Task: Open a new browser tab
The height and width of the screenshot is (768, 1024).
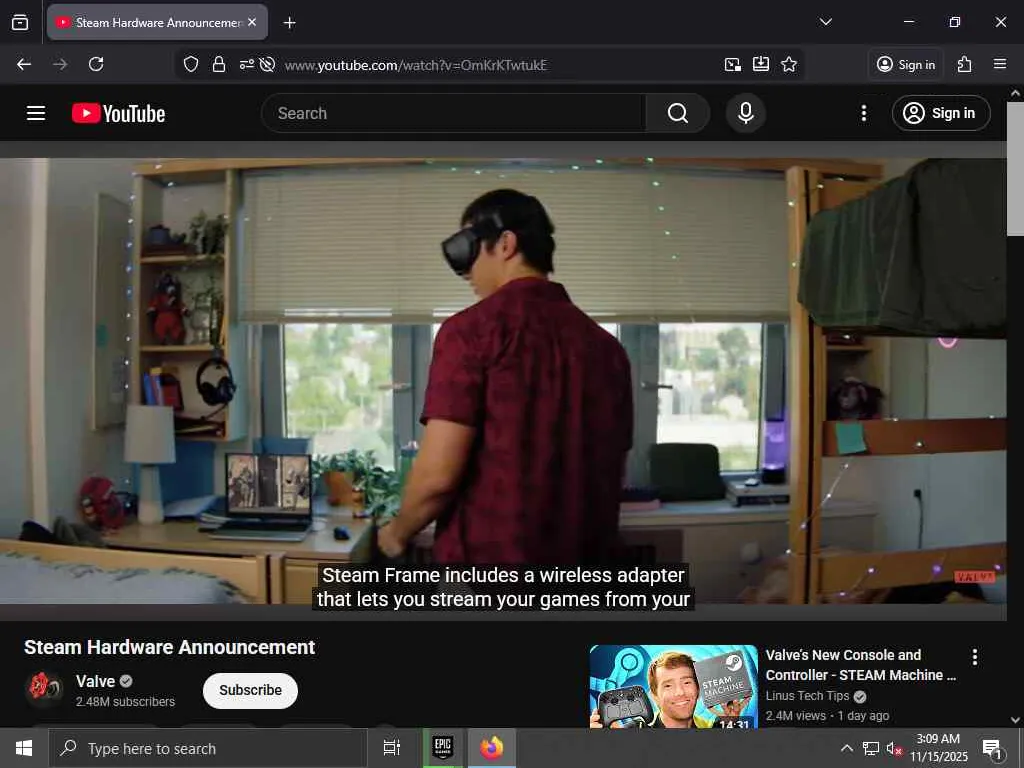Action: click(x=289, y=23)
